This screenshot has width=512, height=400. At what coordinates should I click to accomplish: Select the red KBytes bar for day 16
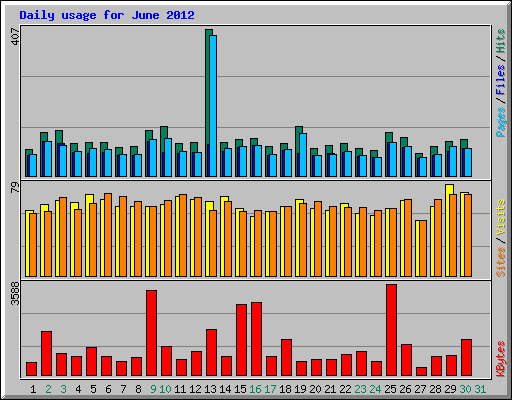(257, 339)
